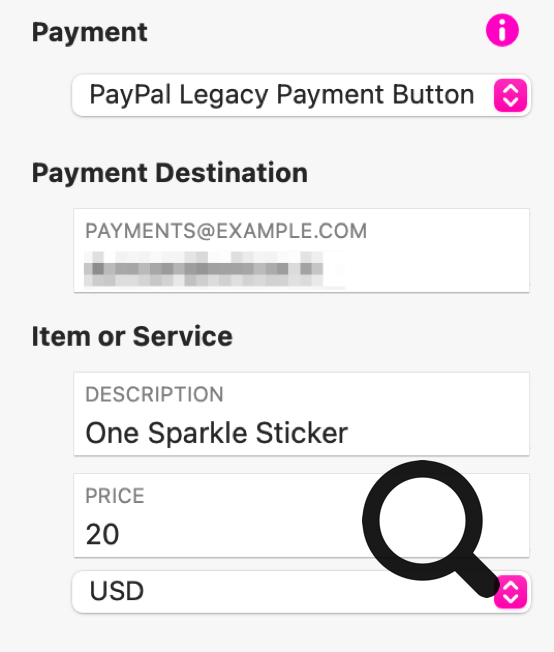Screen dimensions: 554x652
Task: Click inside the Description field
Action: pyautogui.click(x=302, y=414)
